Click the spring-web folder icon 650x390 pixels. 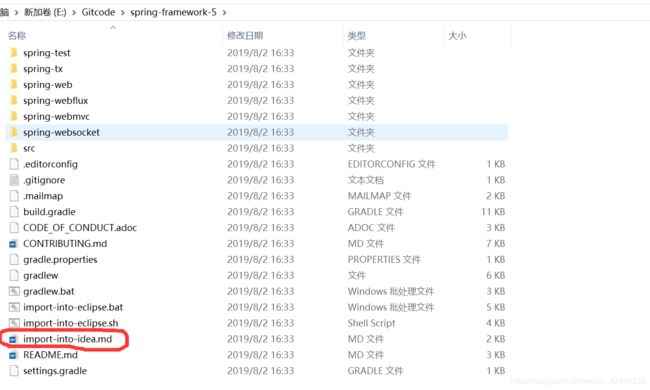(14, 85)
